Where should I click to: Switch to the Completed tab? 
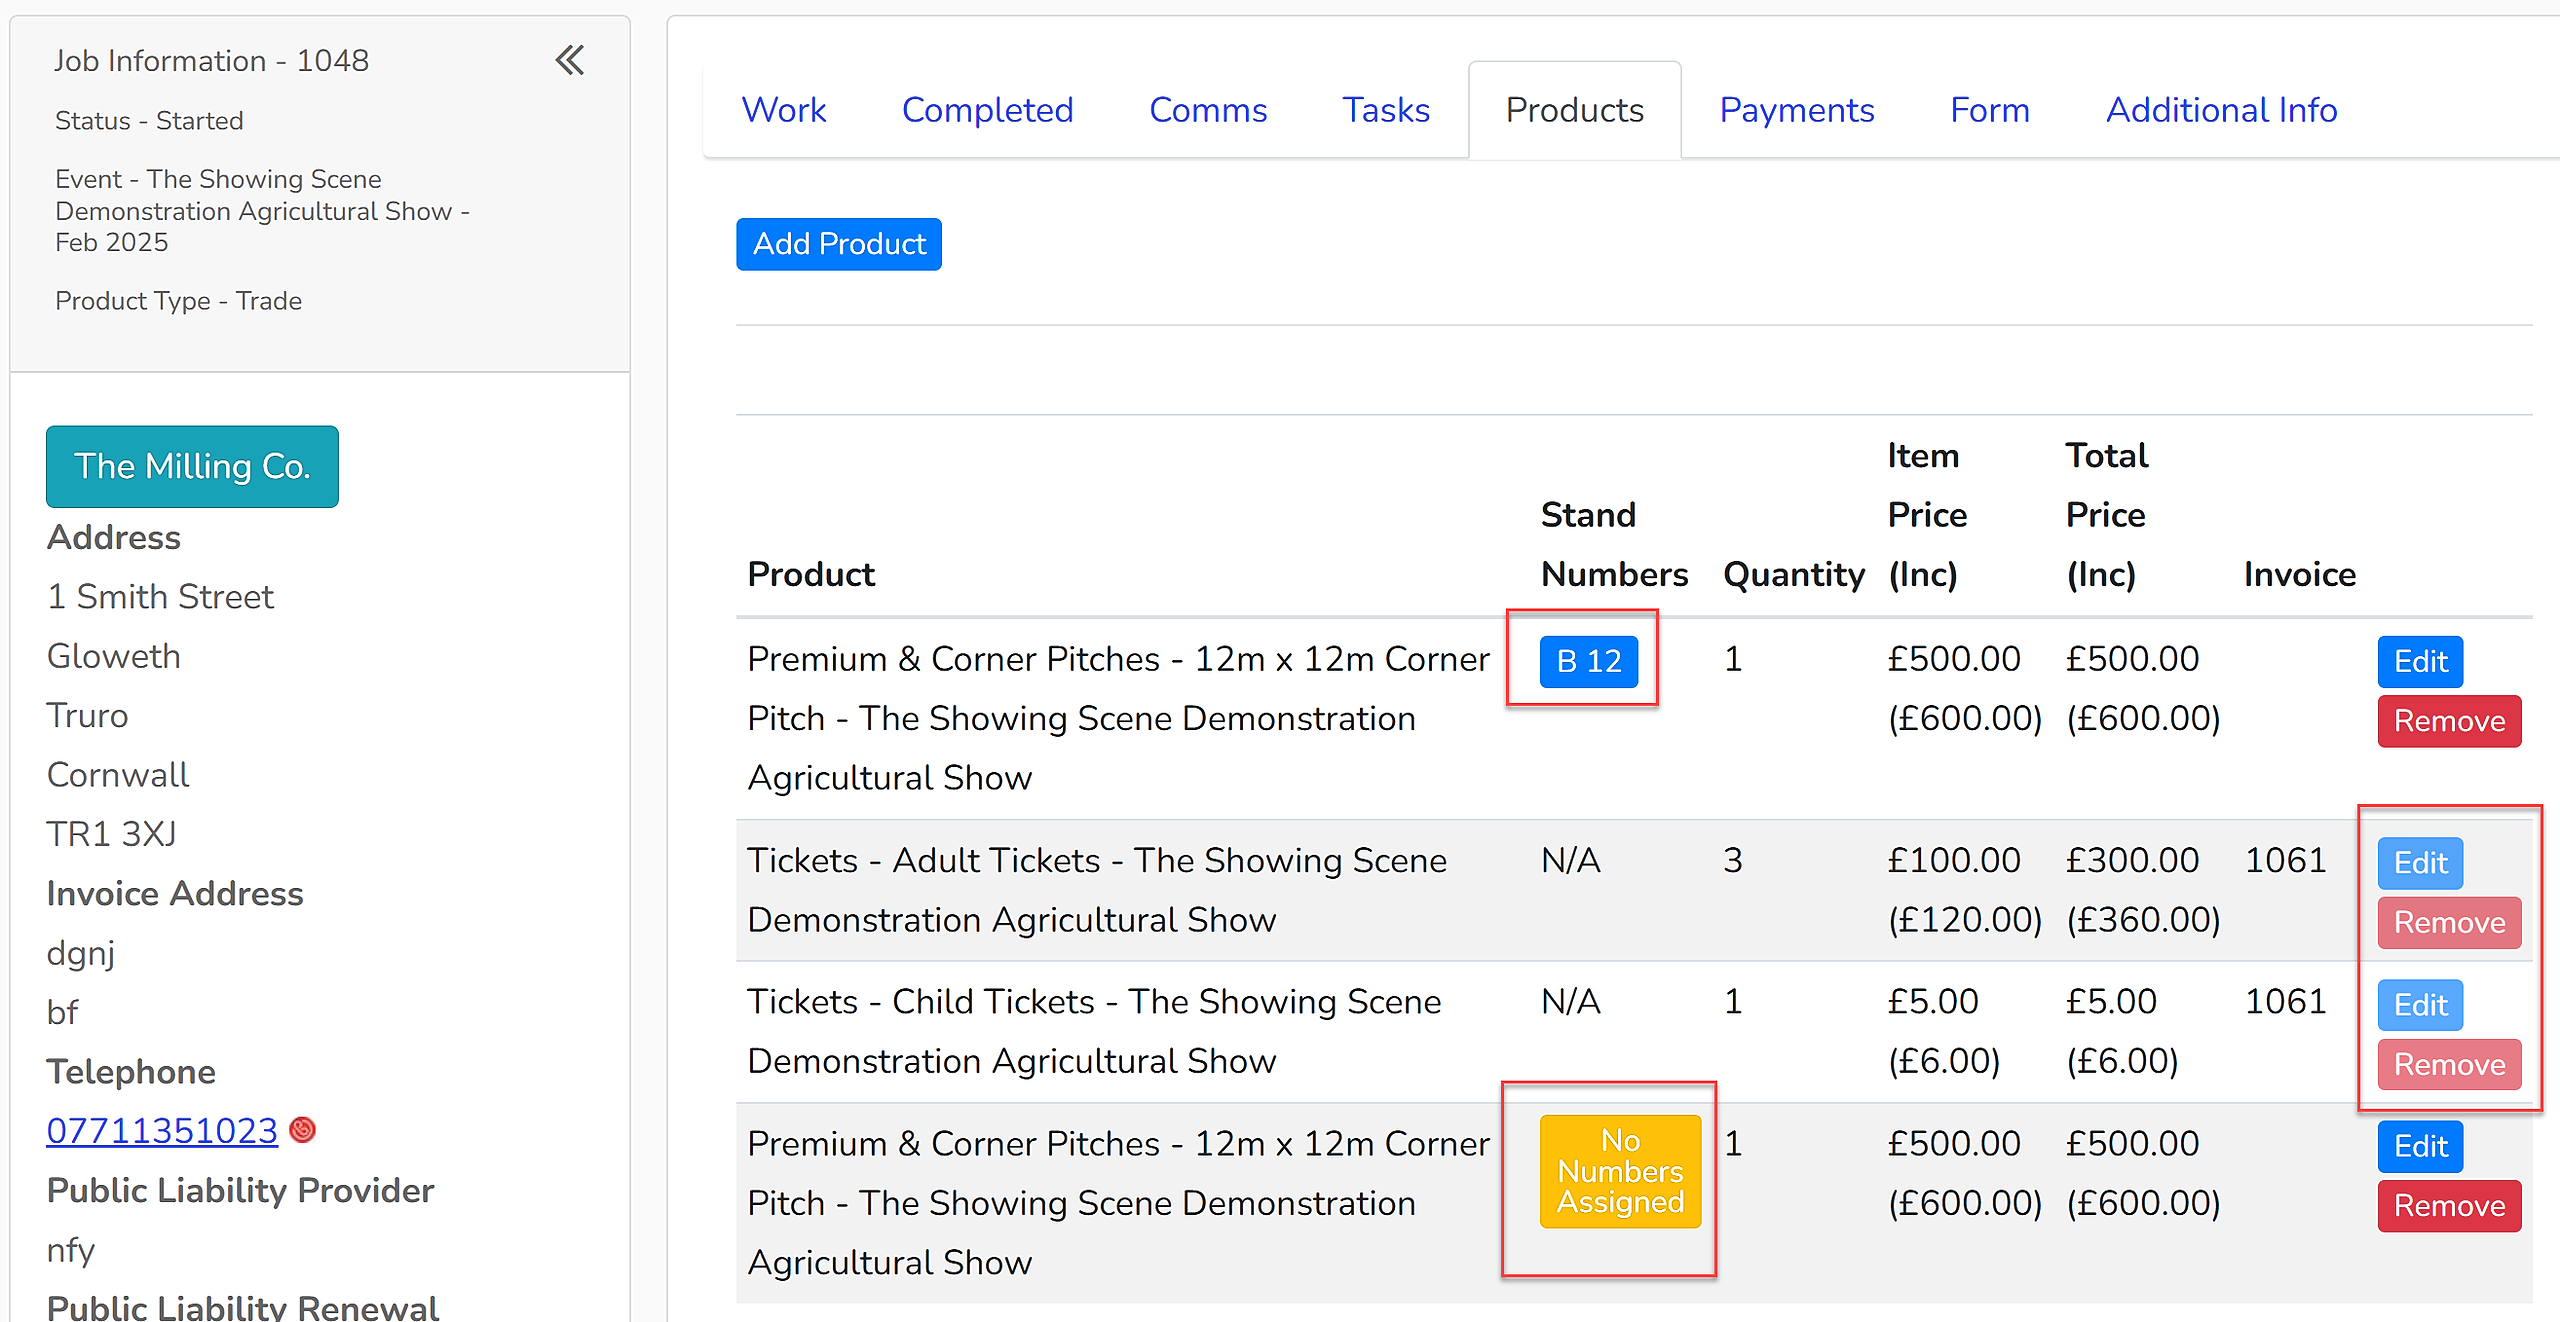pyautogui.click(x=987, y=110)
